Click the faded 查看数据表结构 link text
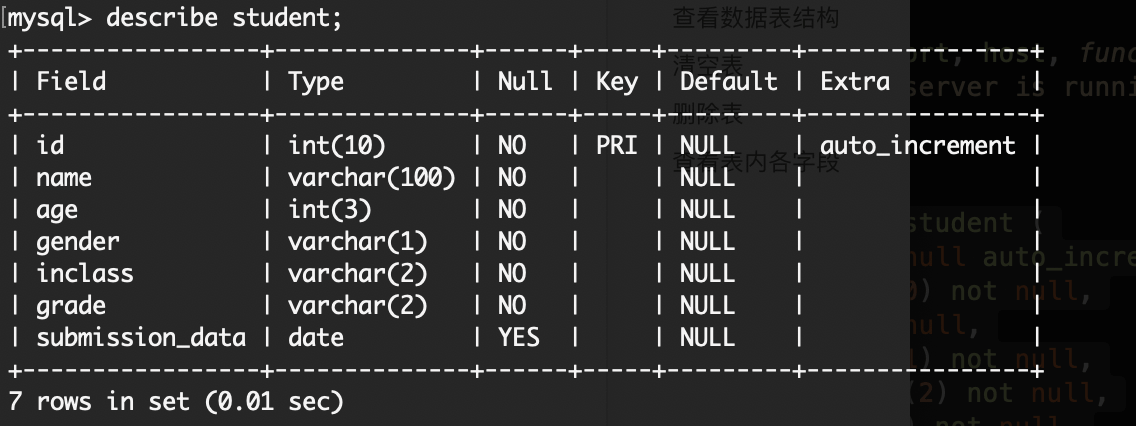Screen dimensions: 1136x426 tap(756, 17)
